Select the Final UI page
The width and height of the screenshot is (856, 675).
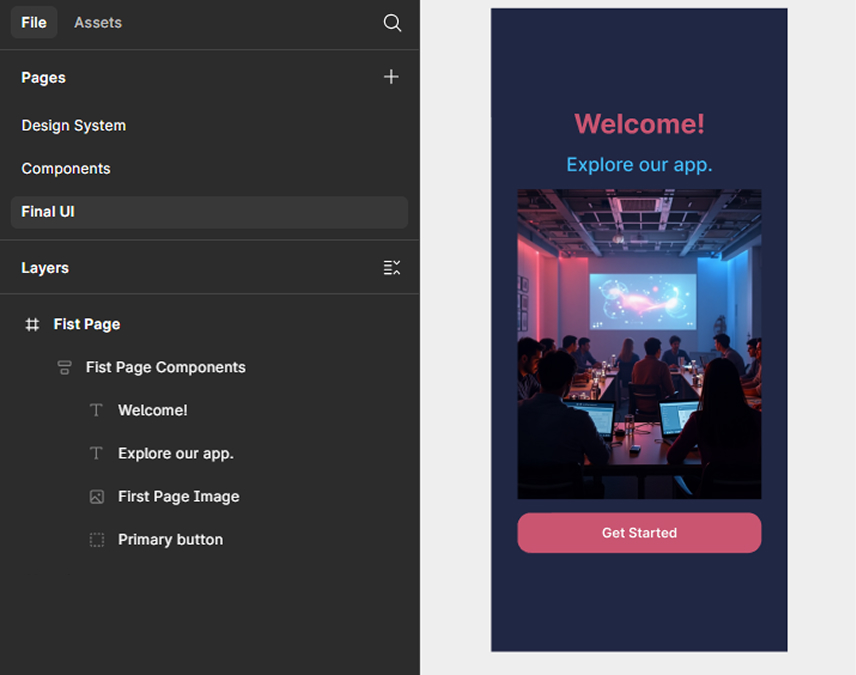210,212
